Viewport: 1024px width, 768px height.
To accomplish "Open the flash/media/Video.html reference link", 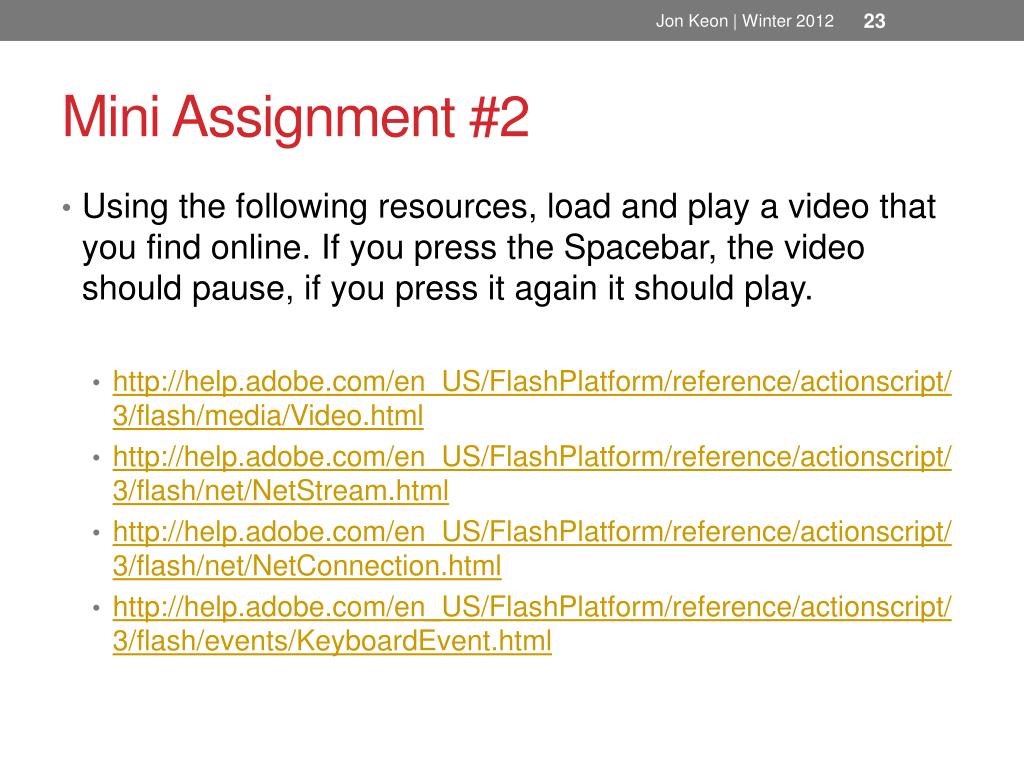I will click(x=532, y=398).
